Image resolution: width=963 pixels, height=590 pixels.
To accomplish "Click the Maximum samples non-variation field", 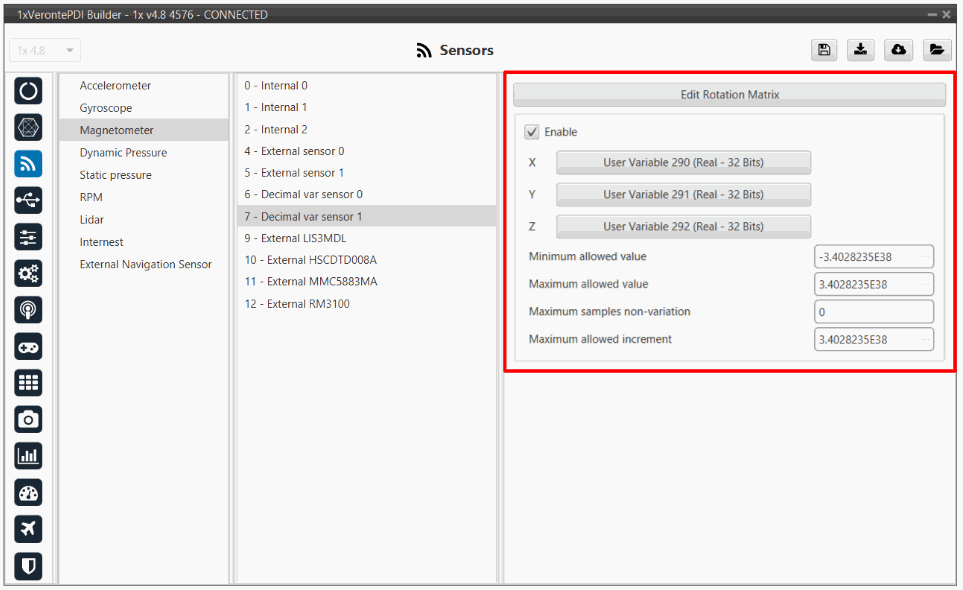I will click(873, 312).
